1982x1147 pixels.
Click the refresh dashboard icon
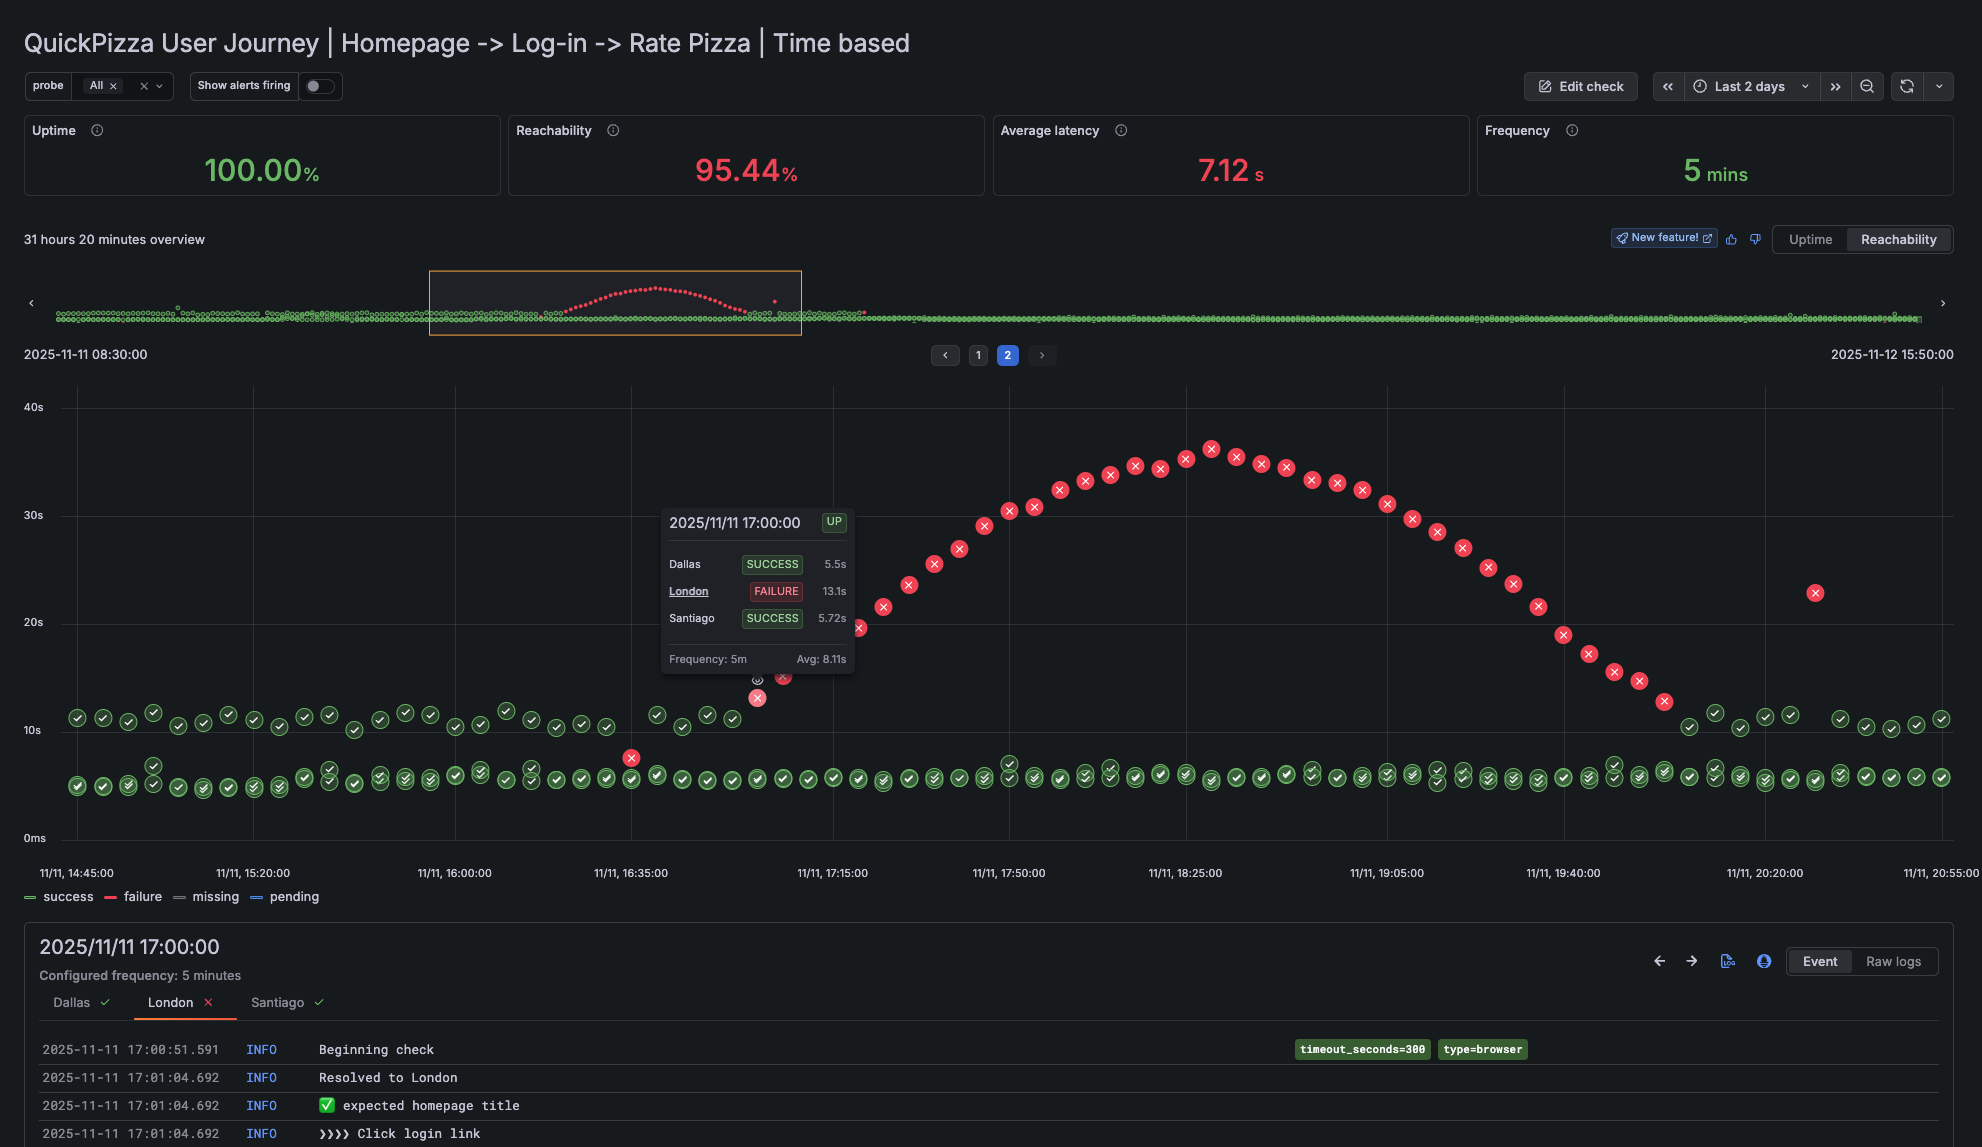tap(1907, 86)
